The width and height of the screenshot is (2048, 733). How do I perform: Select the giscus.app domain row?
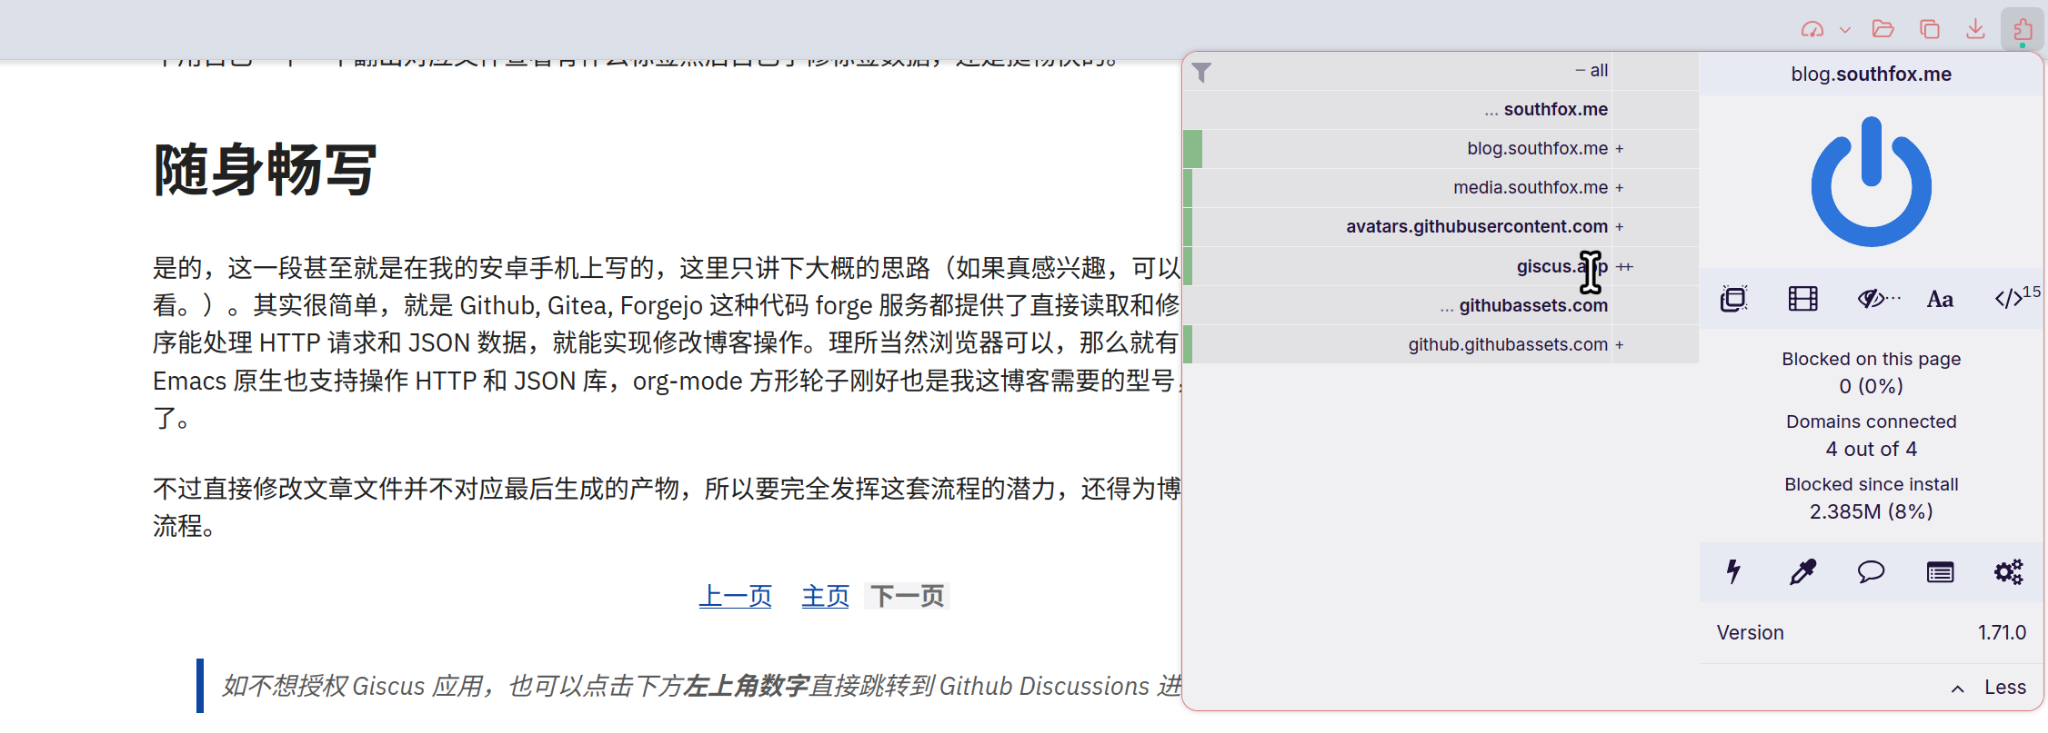pyautogui.click(x=1441, y=266)
